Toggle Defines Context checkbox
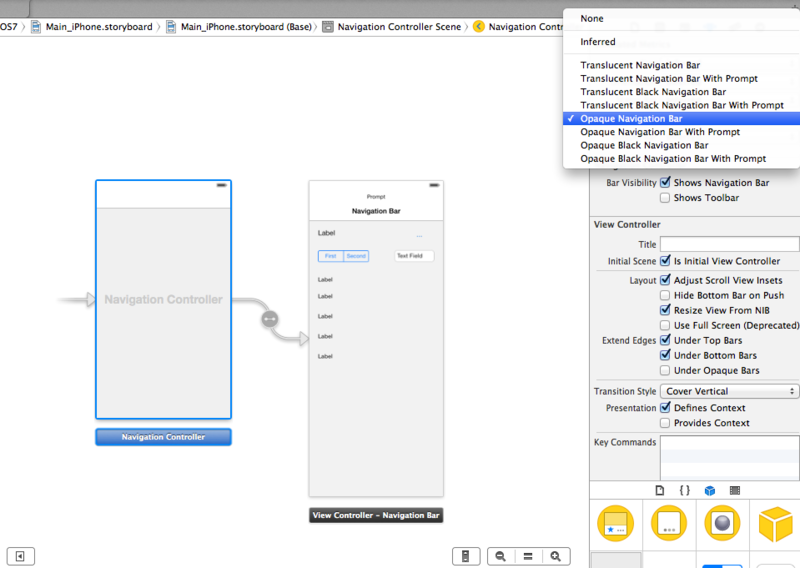800x568 pixels. (x=665, y=407)
